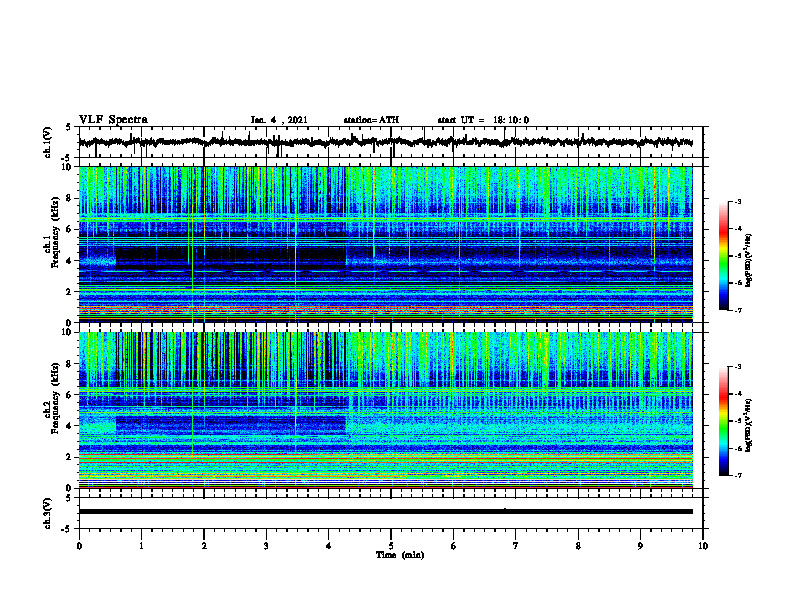Click time-axis tick label "0"
Viewport: 792px width, 612px height.
[79, 546]
